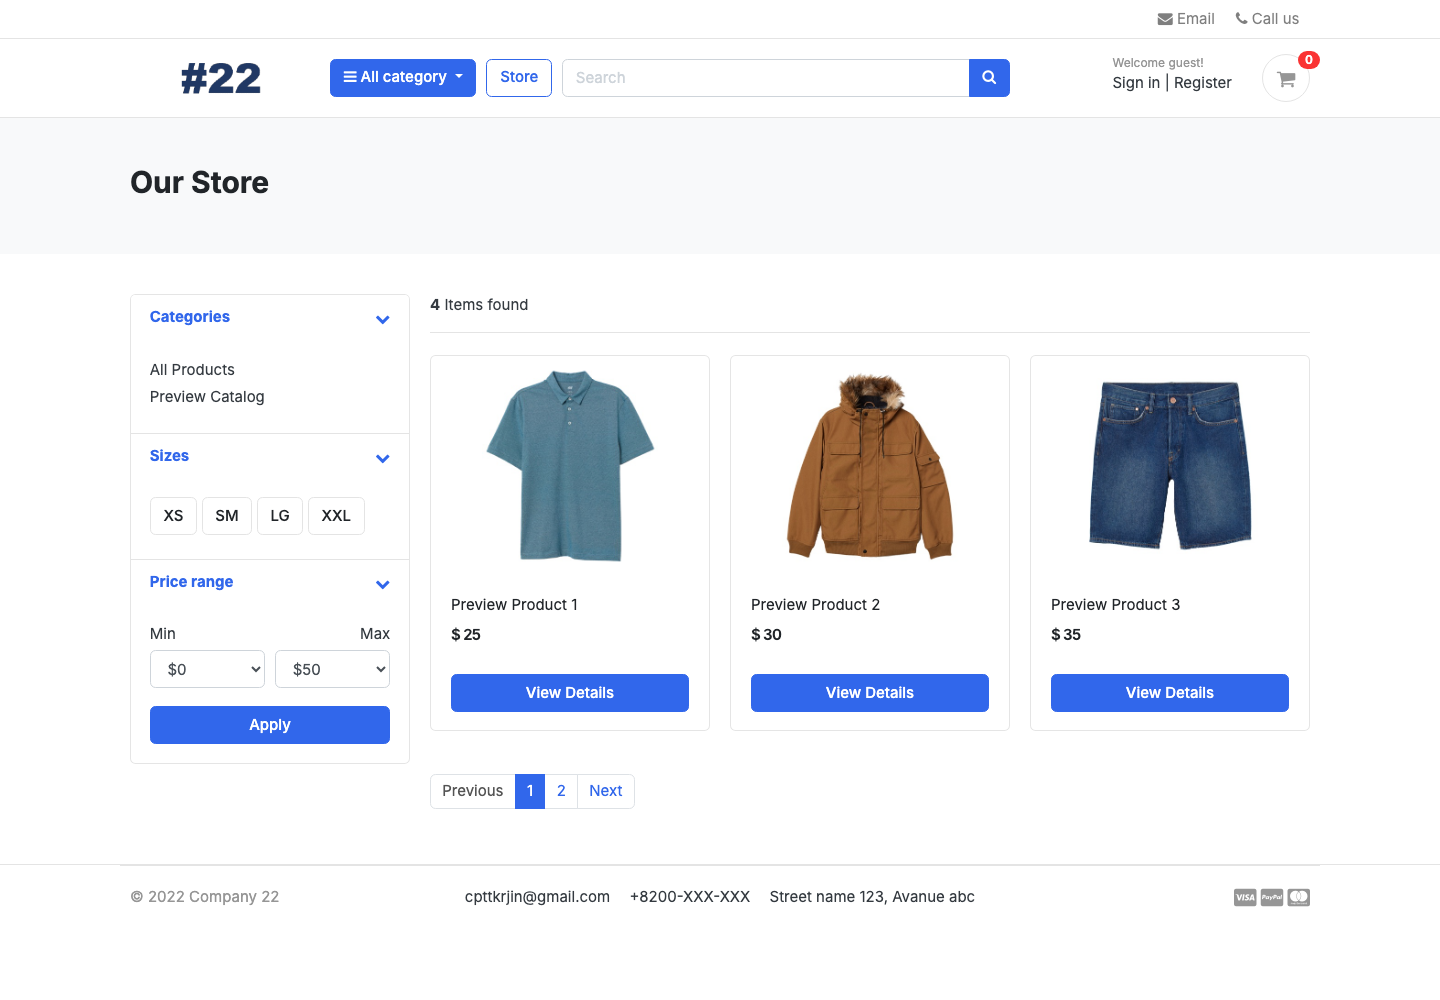Viewport: 1440px width, 1000px height.
Task: Click the Call us phone link
Action: click(1267, 19)
